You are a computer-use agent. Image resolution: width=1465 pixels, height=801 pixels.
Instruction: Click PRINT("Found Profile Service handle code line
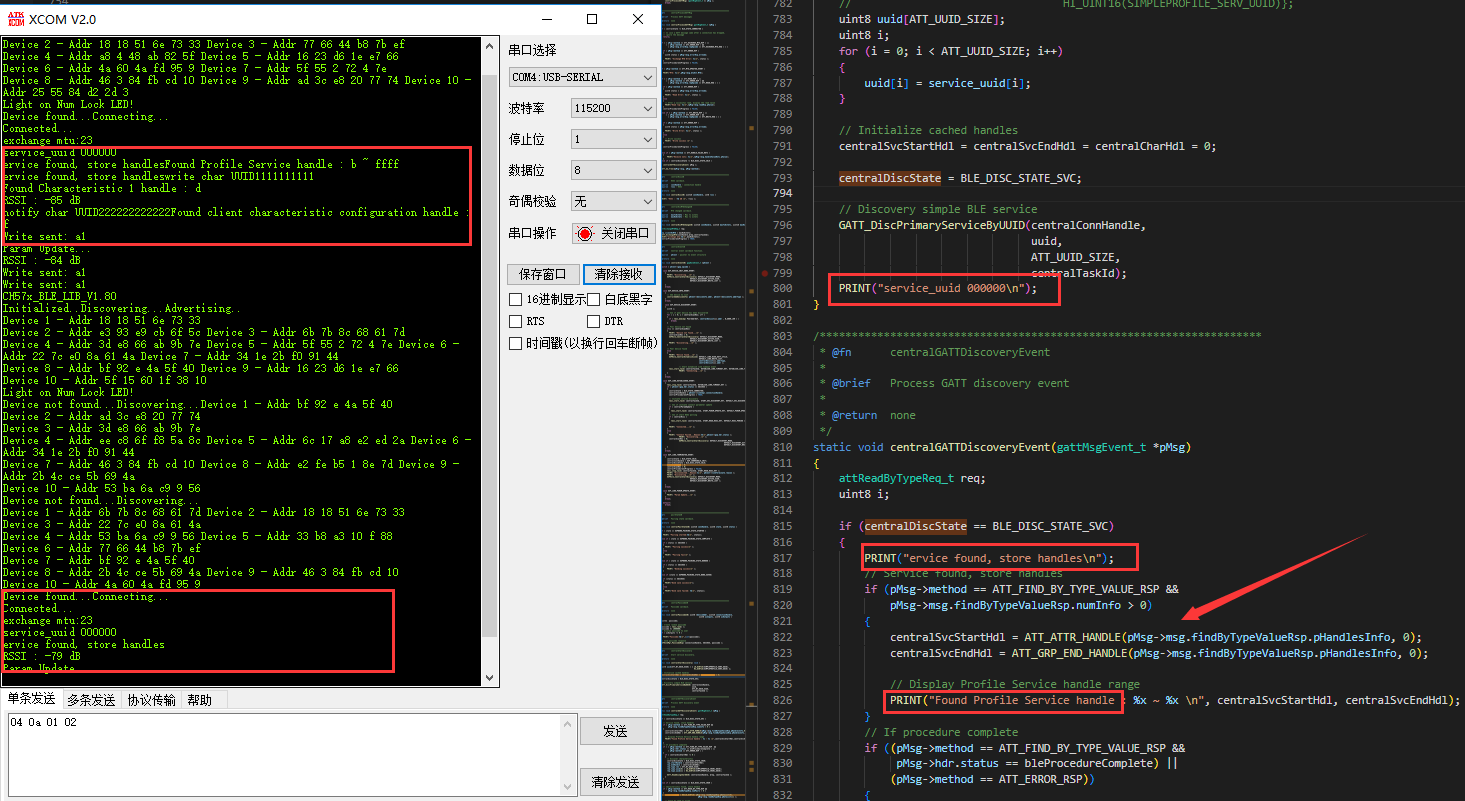pos(1175,700)
